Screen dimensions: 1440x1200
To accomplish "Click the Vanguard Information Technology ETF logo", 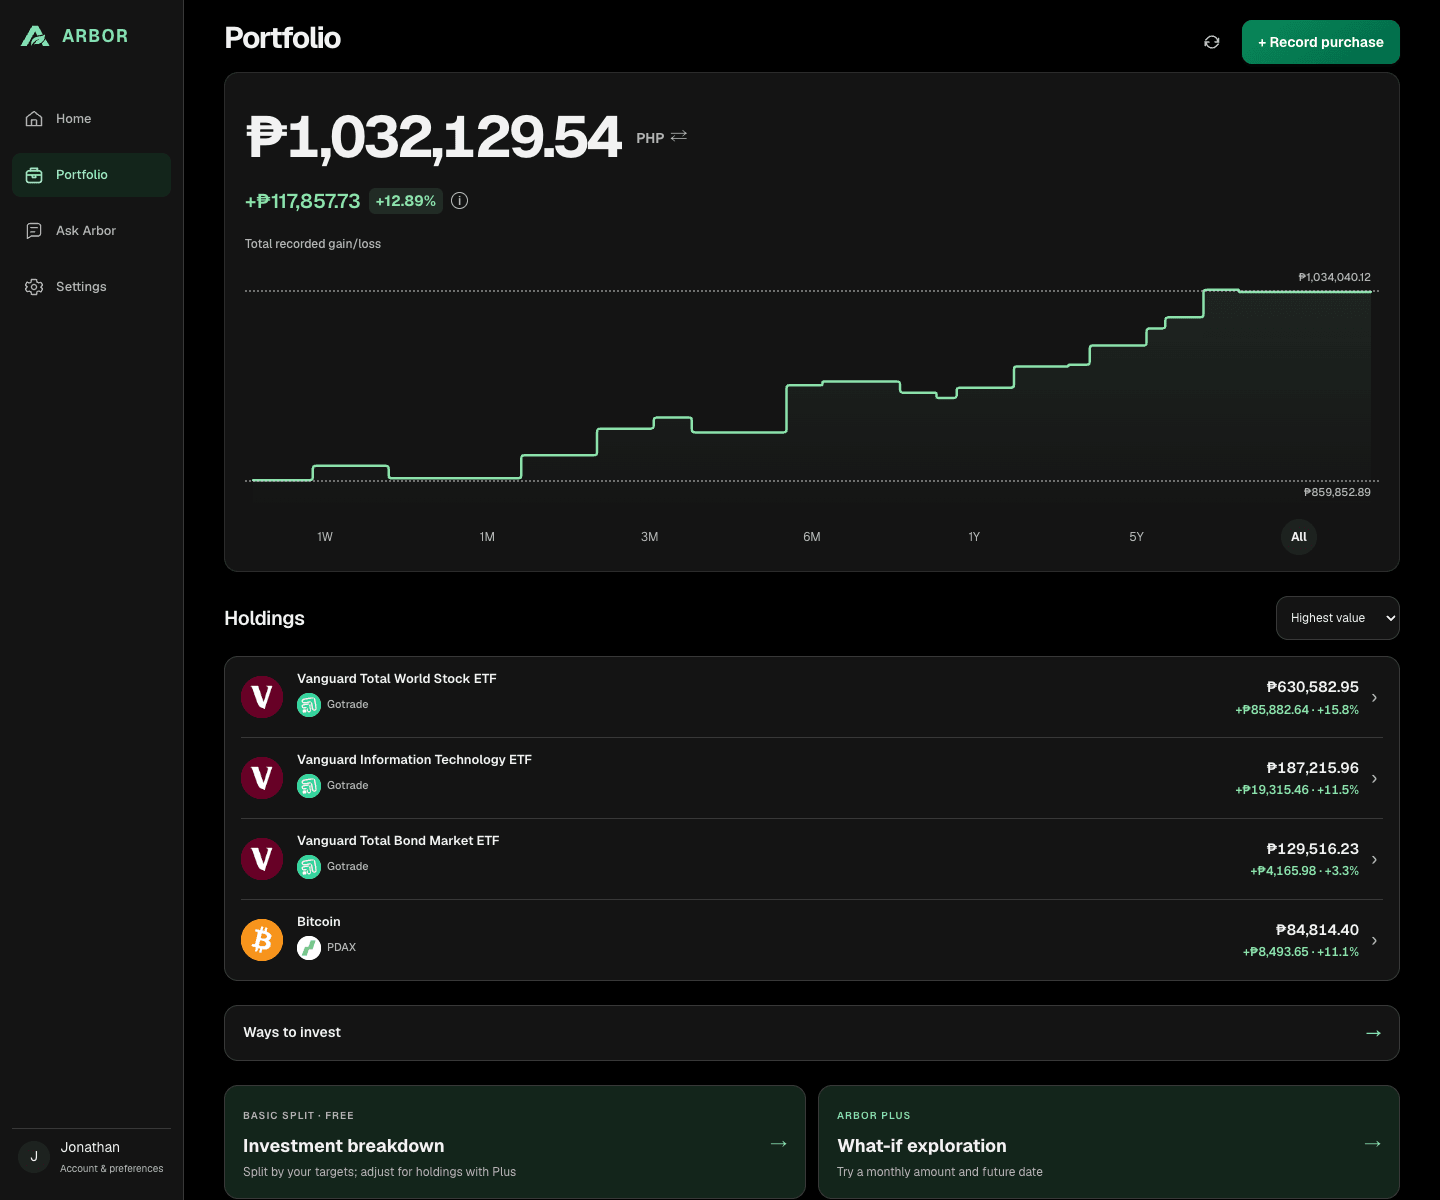I will (x=262, y=778).
